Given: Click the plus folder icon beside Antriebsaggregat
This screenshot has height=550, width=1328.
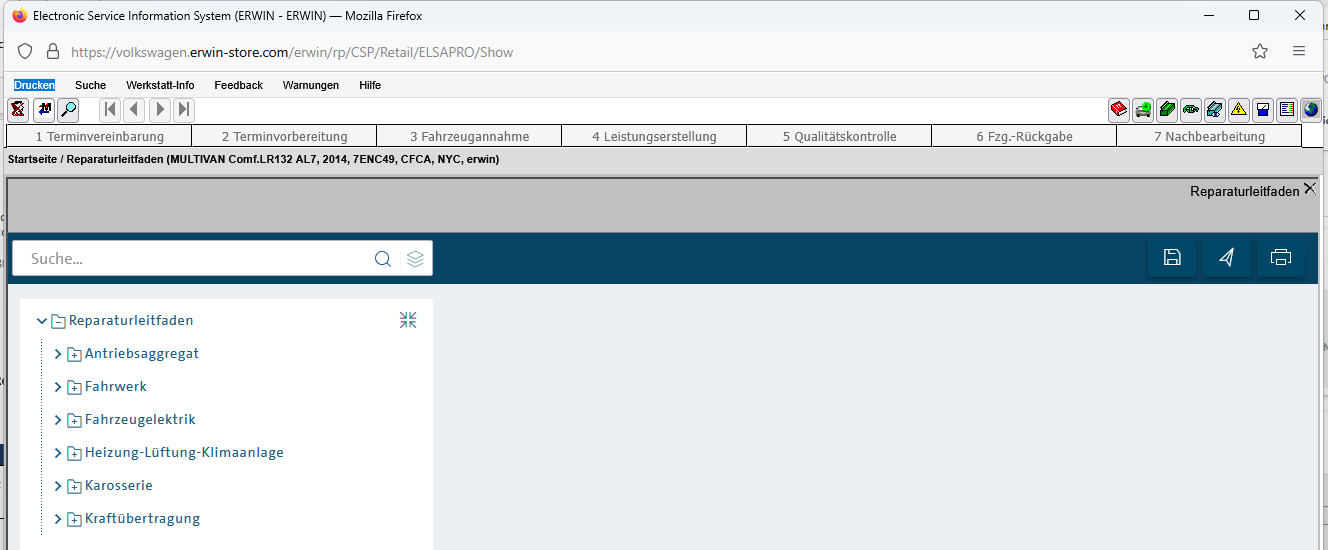Looking at the screenshot, I should pos(74,354).
